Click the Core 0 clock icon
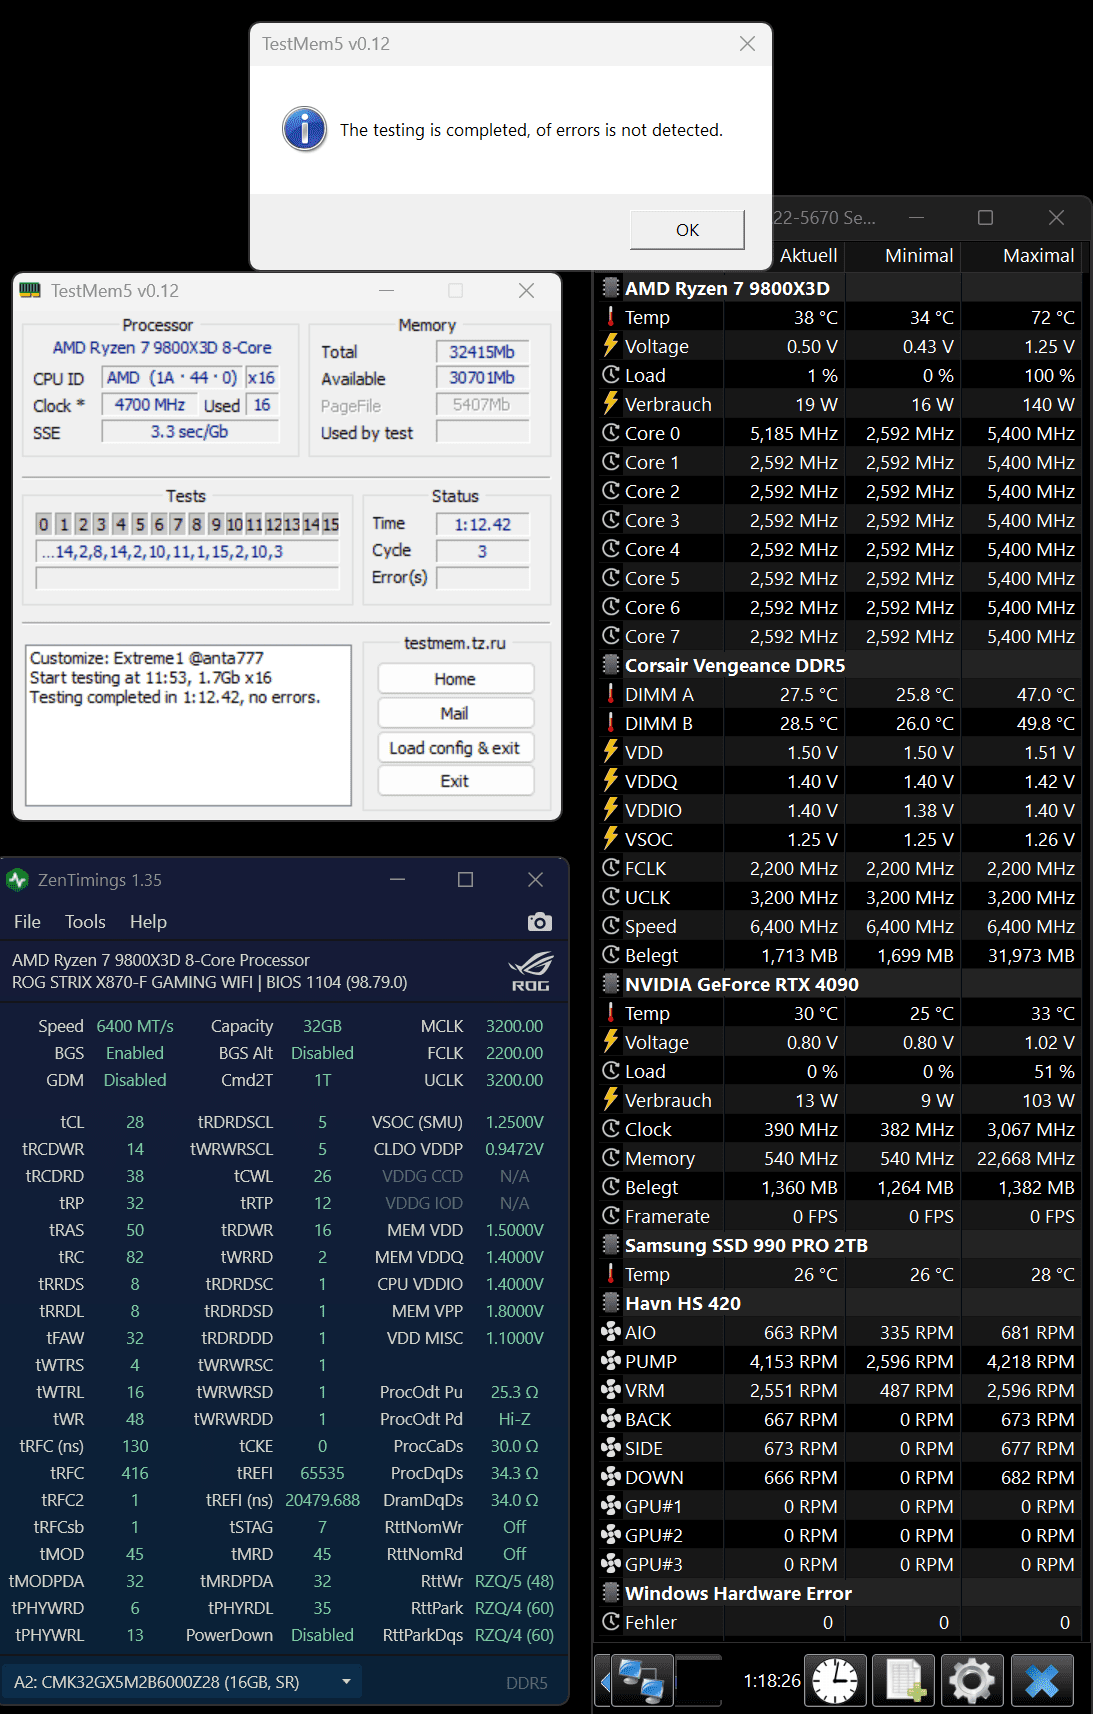1093x1714 pixels. pos(611,433)
